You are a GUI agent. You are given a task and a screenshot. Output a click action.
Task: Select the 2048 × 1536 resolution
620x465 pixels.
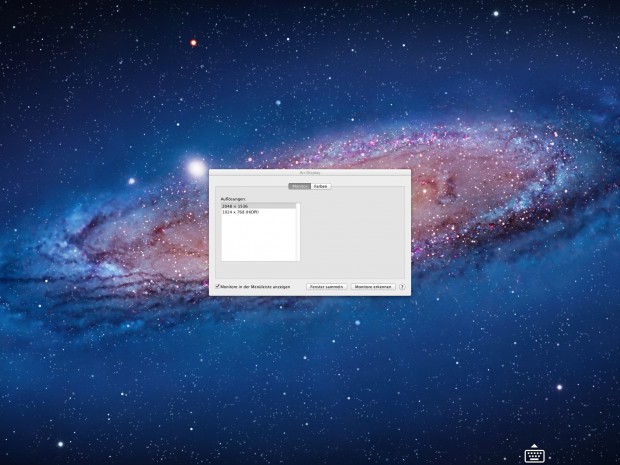(x=258, y=206)
